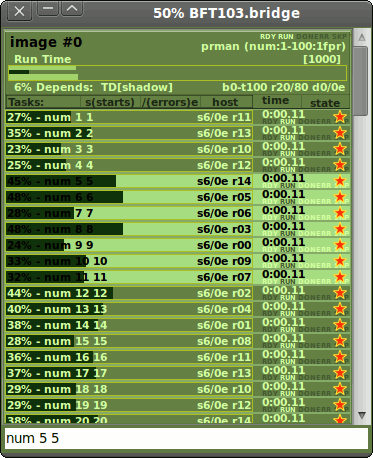Click the star state icon for num 12 row
Image resolution: width=373 pixels, height=458 pixels.
[340, 293]
